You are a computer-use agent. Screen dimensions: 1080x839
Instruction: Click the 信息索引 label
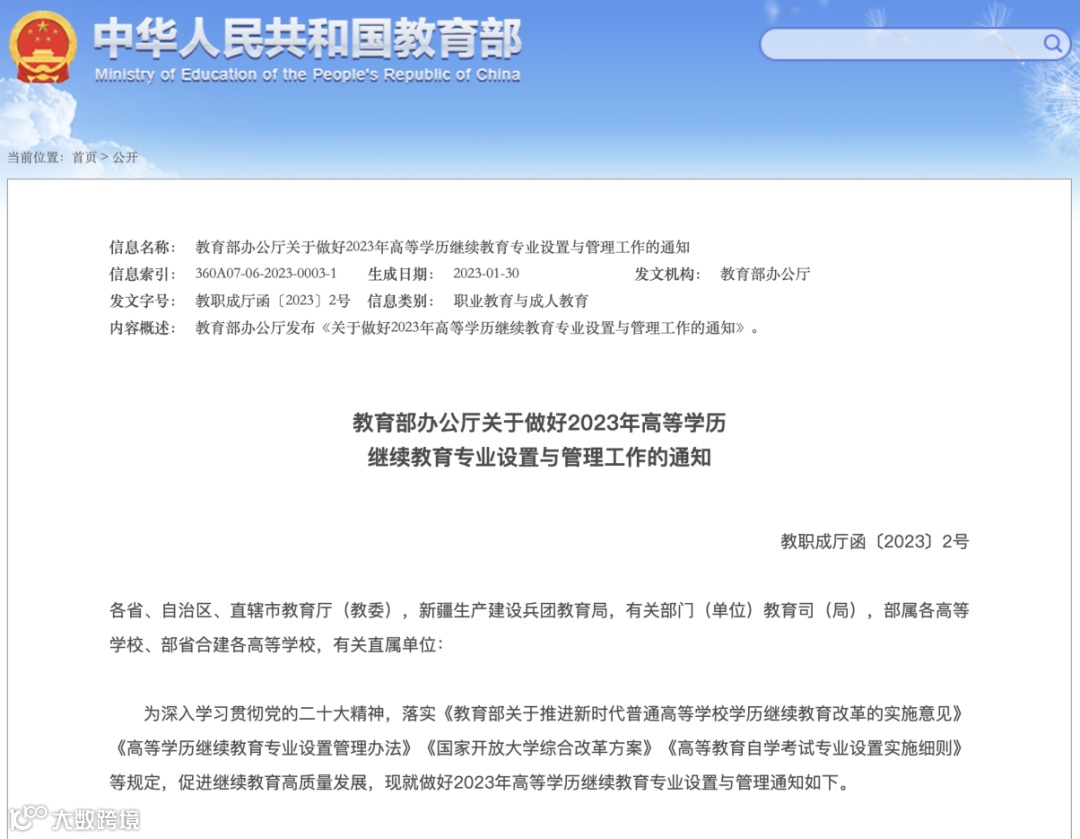(143, 274)
